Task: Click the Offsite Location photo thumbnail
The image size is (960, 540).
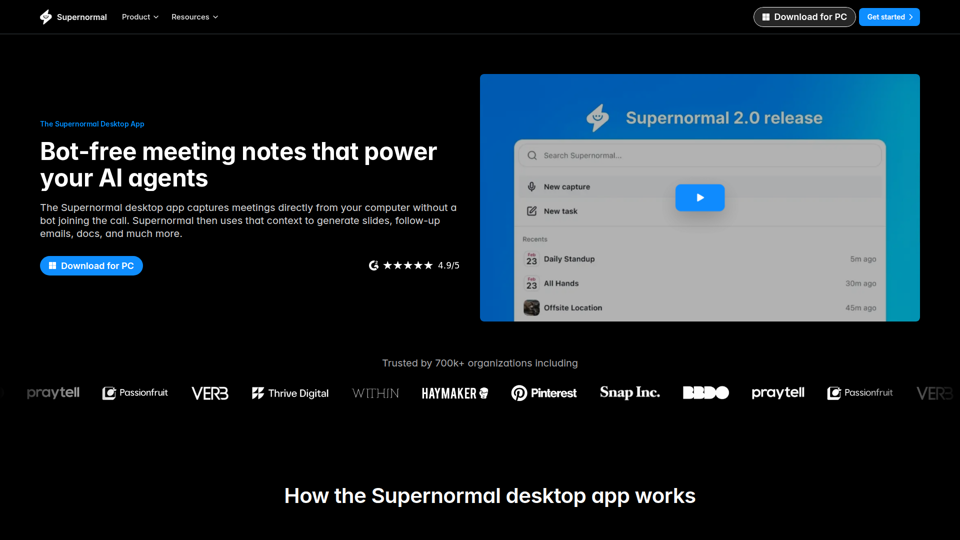Action: 531,307
